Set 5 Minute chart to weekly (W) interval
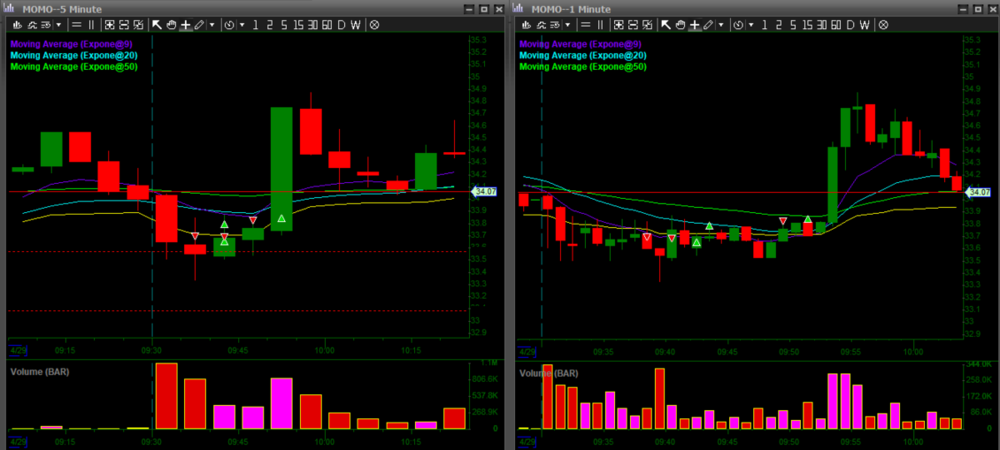 [x=355, y=24]
